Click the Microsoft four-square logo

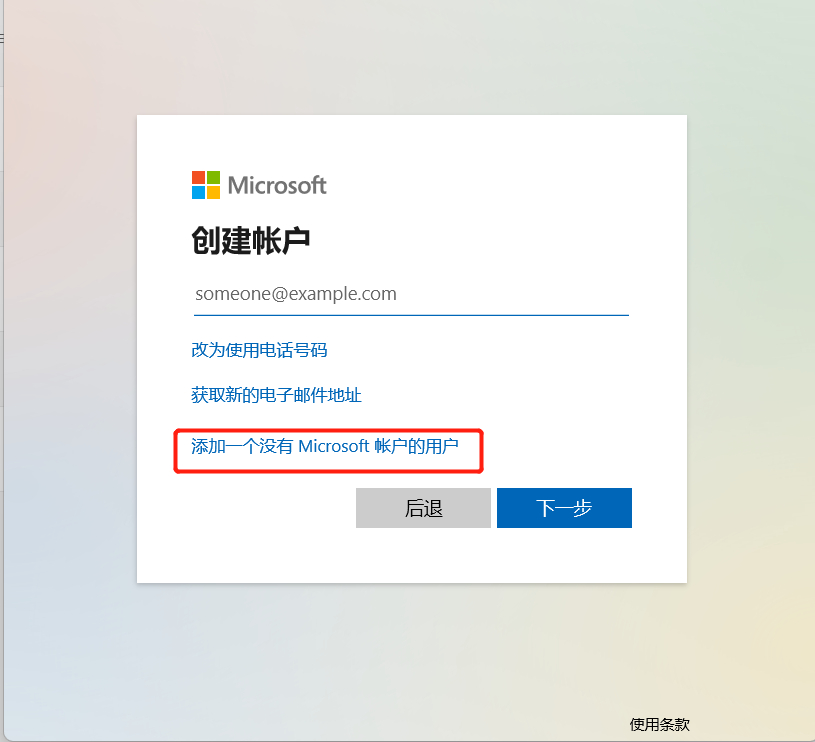point(206,185)
